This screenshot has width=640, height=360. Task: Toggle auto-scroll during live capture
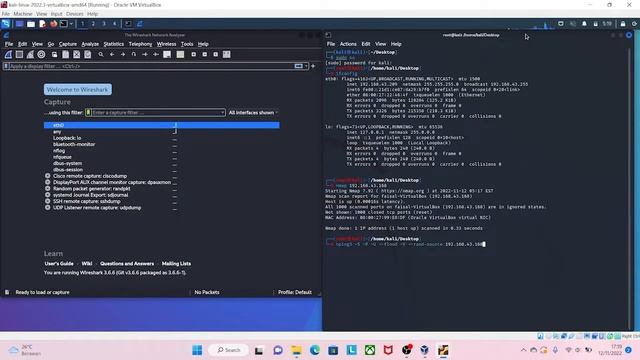click(x=167, y=54)
